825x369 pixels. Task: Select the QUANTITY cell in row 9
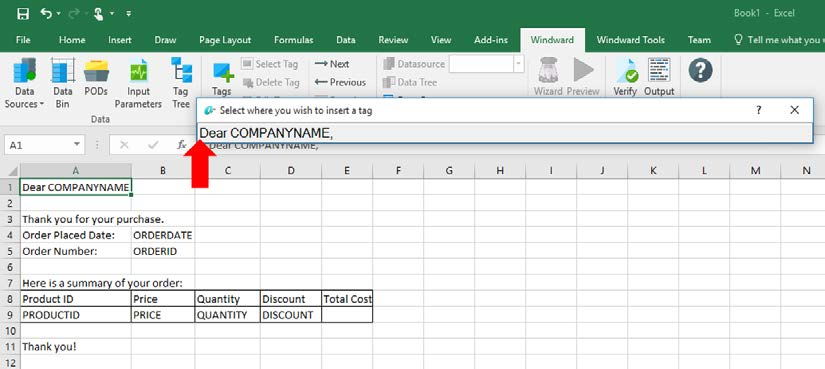pos(227,315)
